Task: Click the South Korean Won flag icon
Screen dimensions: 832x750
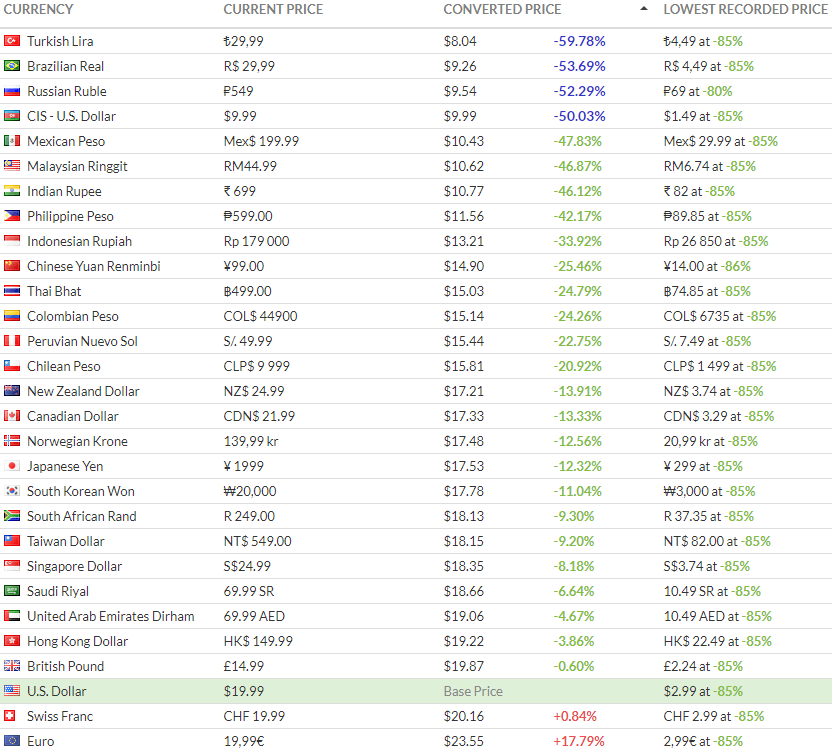Action: (x=12, y=491)
